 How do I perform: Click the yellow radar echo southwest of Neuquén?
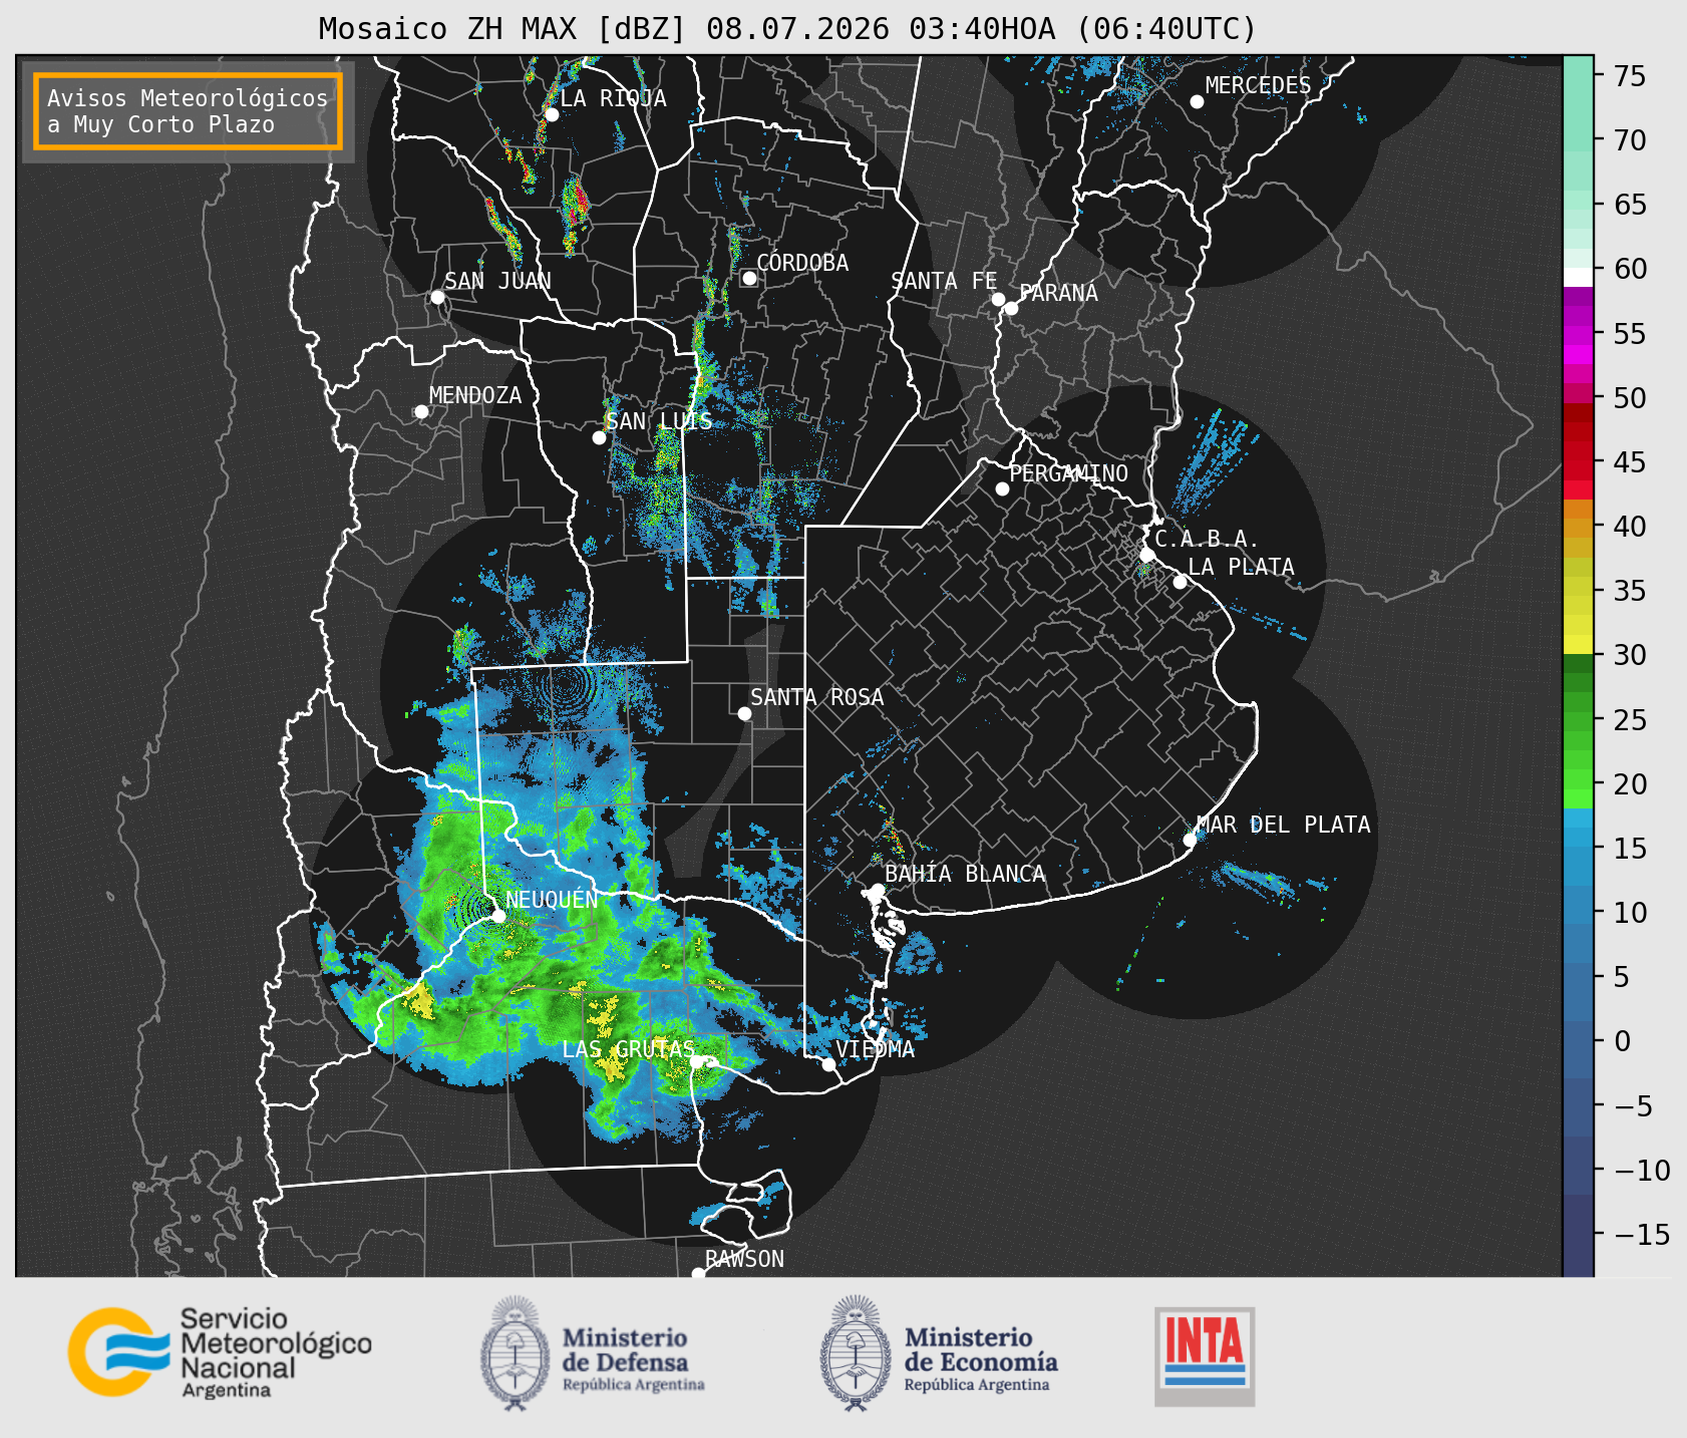420,1001
